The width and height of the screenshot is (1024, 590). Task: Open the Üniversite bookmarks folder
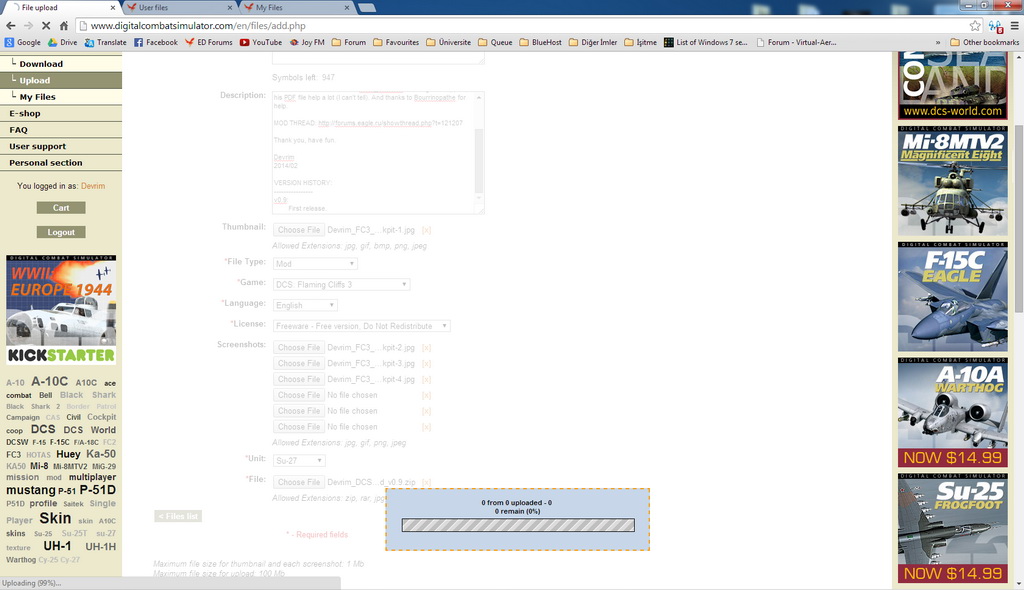click(x=448, y=42)
